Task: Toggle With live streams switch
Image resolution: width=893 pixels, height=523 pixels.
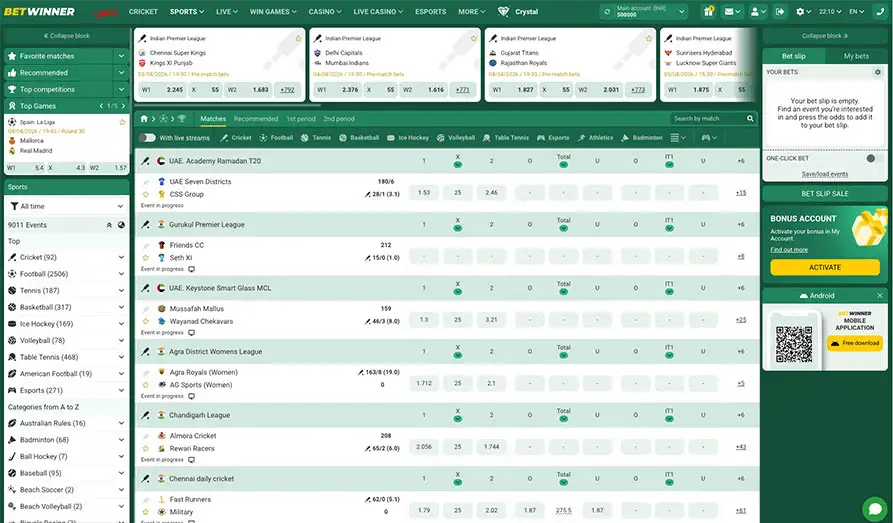Action: 147,137
